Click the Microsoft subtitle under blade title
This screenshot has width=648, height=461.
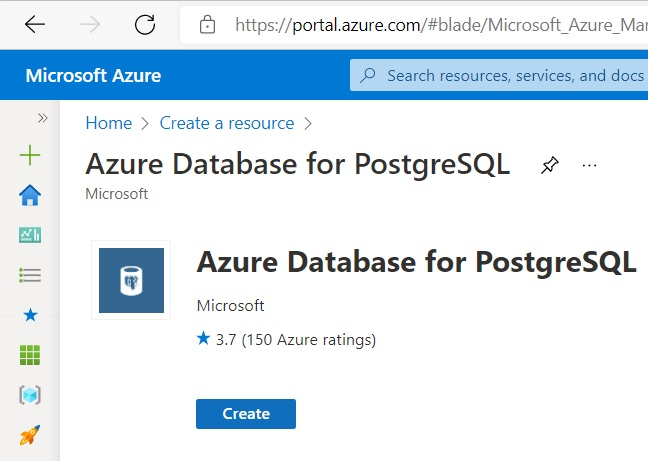point(117,194)
